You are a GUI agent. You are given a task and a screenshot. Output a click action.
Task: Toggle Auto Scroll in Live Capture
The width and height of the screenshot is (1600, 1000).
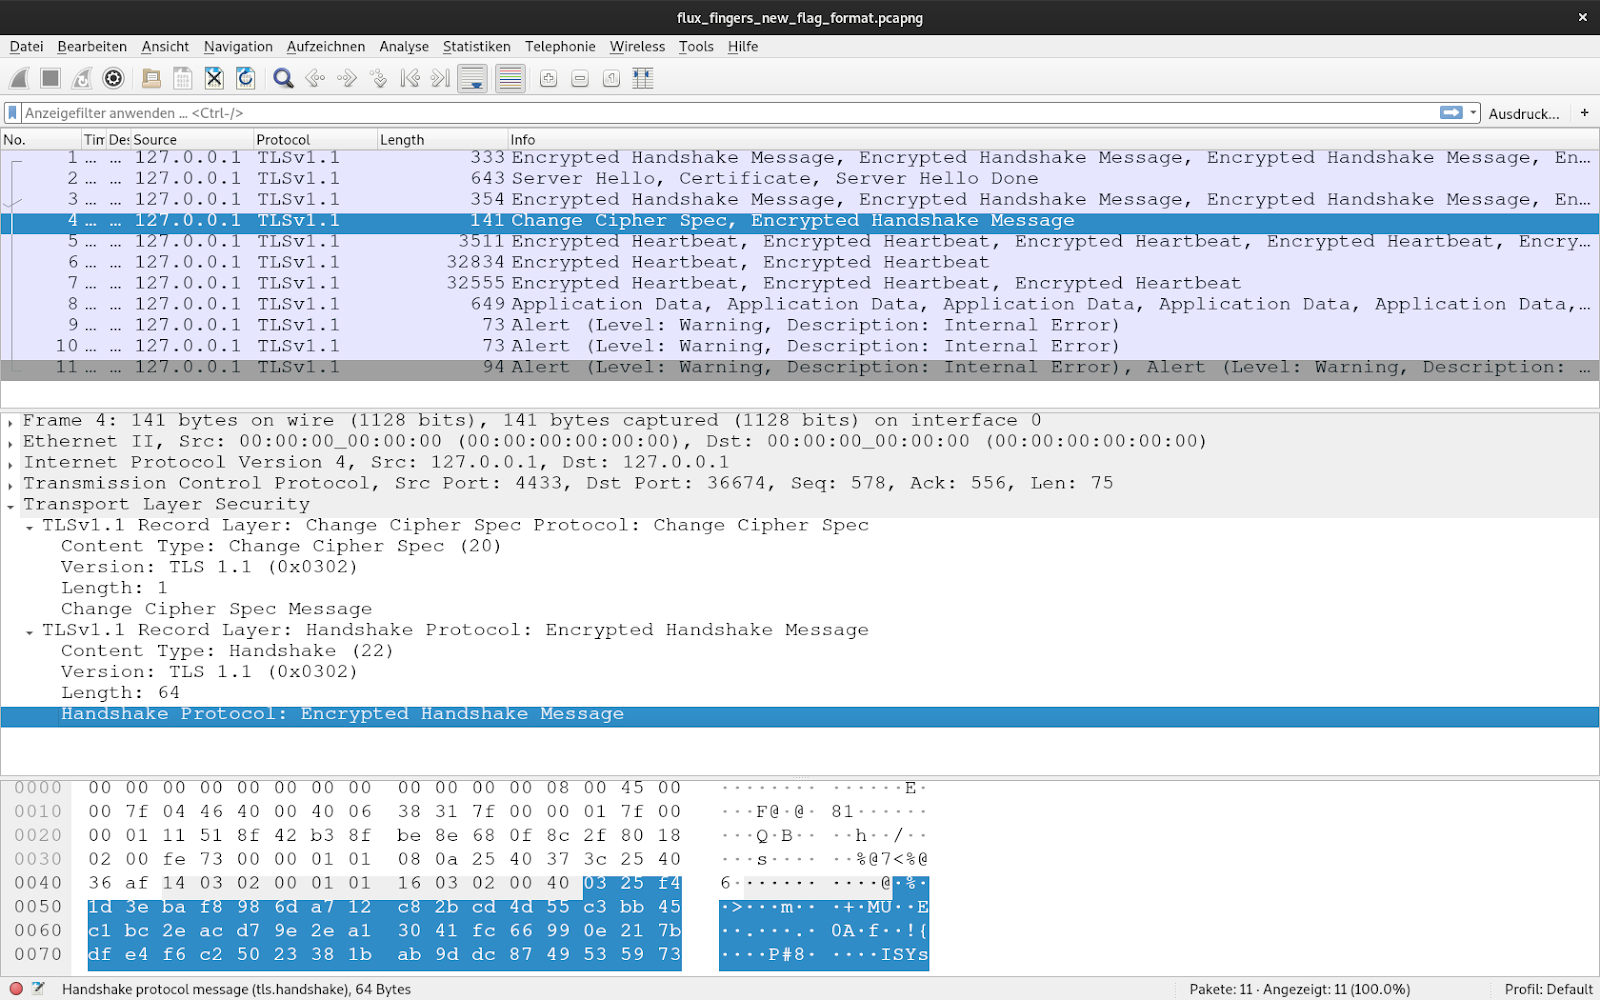tap(471, 78)
